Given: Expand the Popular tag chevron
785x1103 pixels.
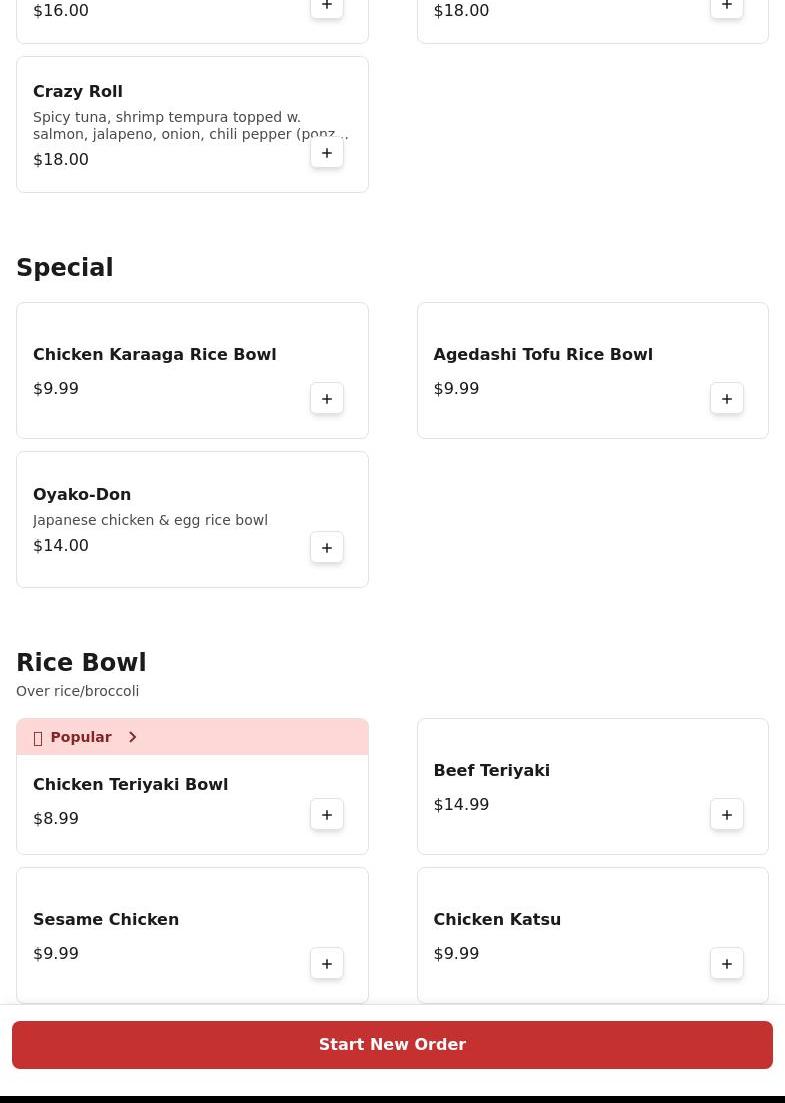Looking at the screenshot, I should (x=132, y=737).
